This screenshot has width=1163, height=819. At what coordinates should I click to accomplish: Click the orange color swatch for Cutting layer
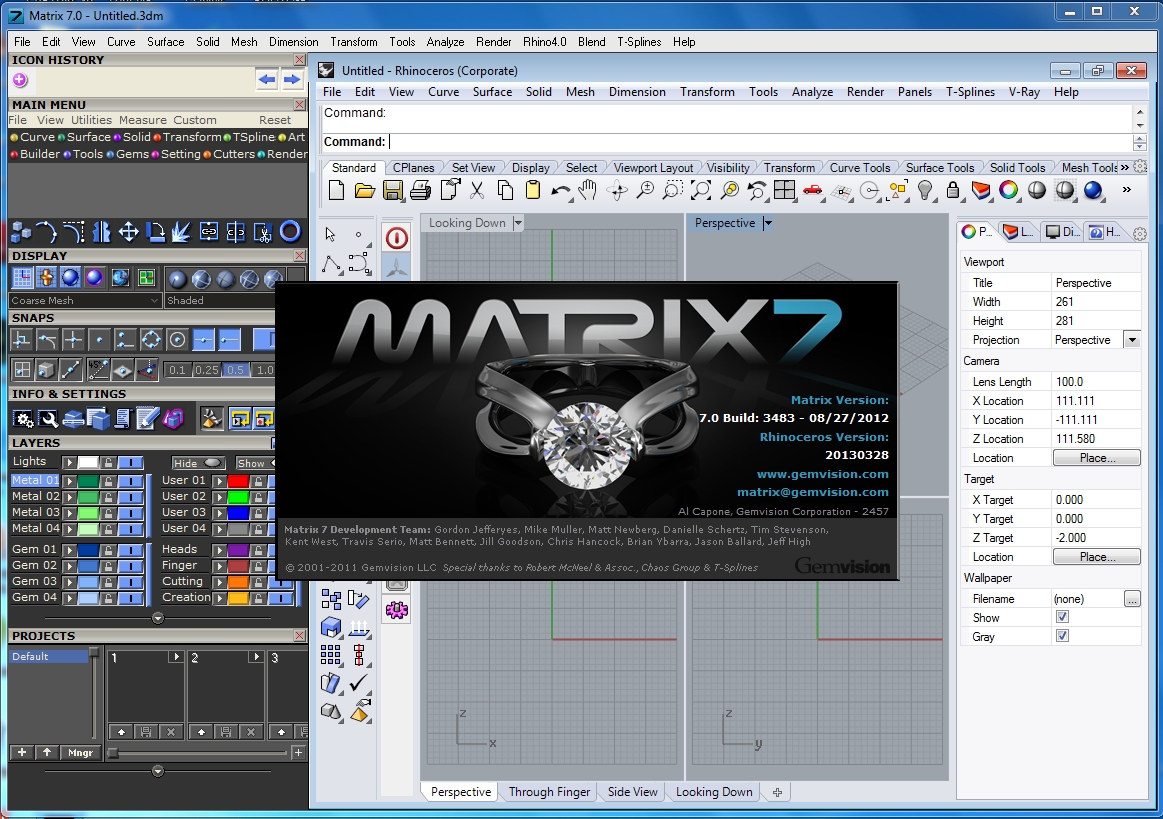coord(238,582)
